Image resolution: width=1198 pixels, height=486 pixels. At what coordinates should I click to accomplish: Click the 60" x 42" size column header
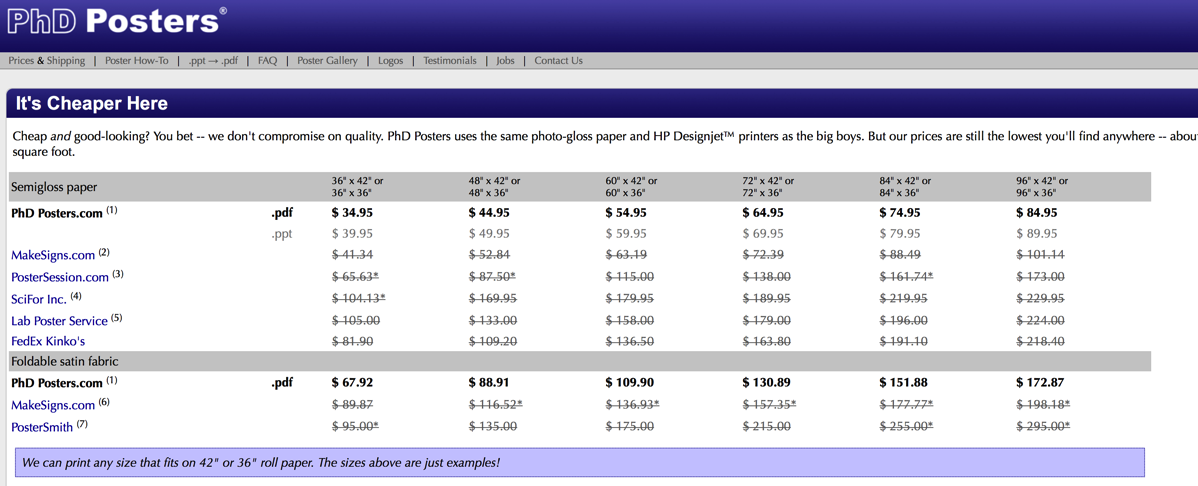point(631,186)
